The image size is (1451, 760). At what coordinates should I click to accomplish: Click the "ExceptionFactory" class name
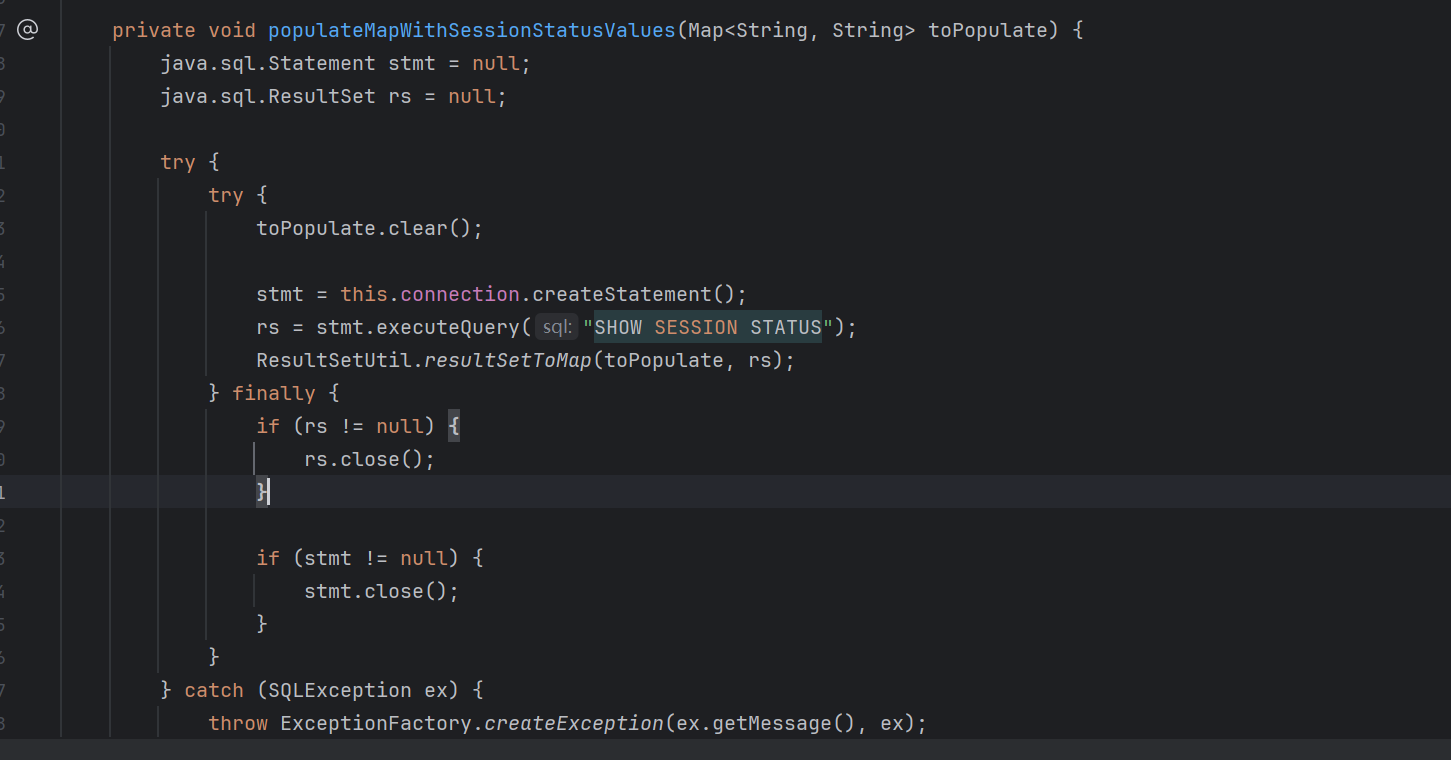coord(376,723)
